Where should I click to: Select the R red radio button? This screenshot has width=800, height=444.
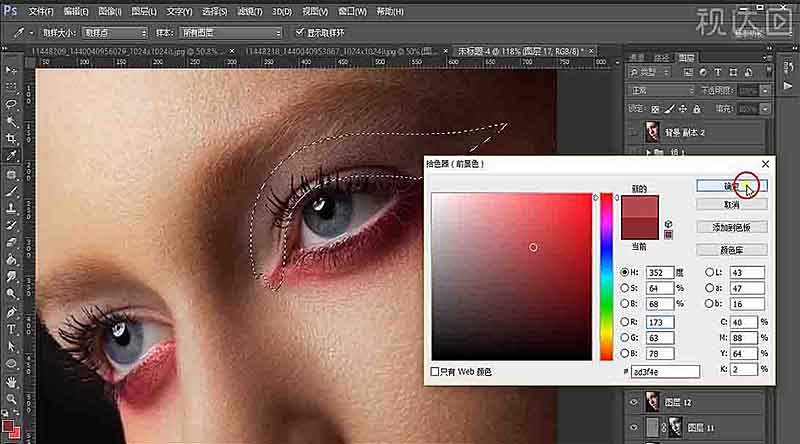[624, 322]
